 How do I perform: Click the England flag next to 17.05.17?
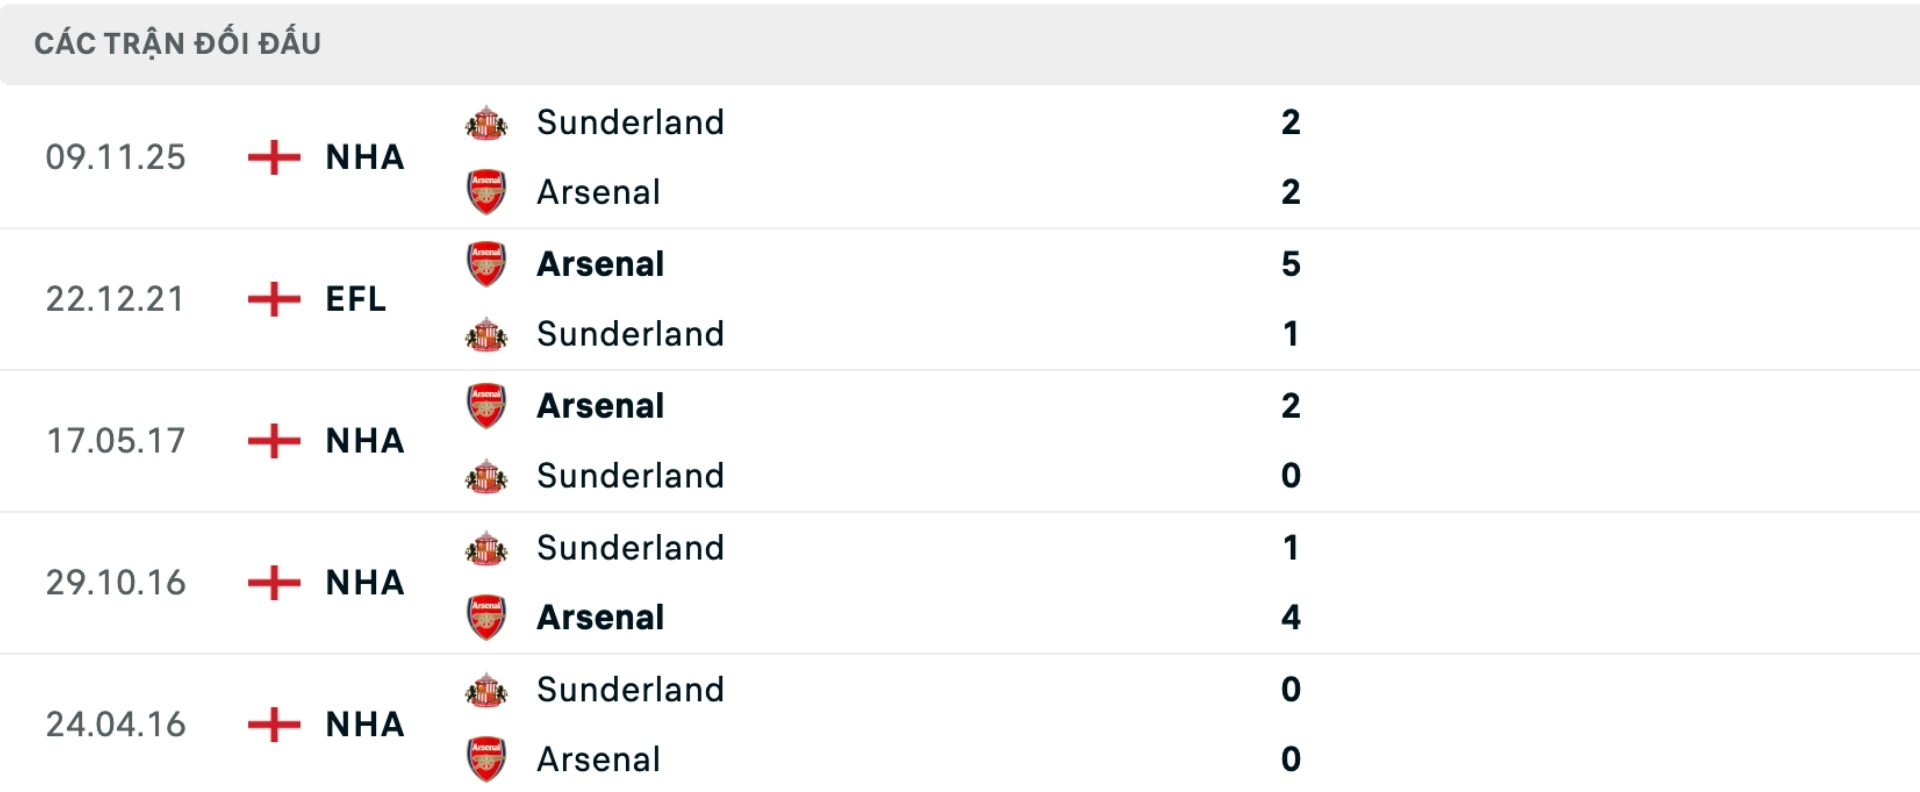coord(272,441)
